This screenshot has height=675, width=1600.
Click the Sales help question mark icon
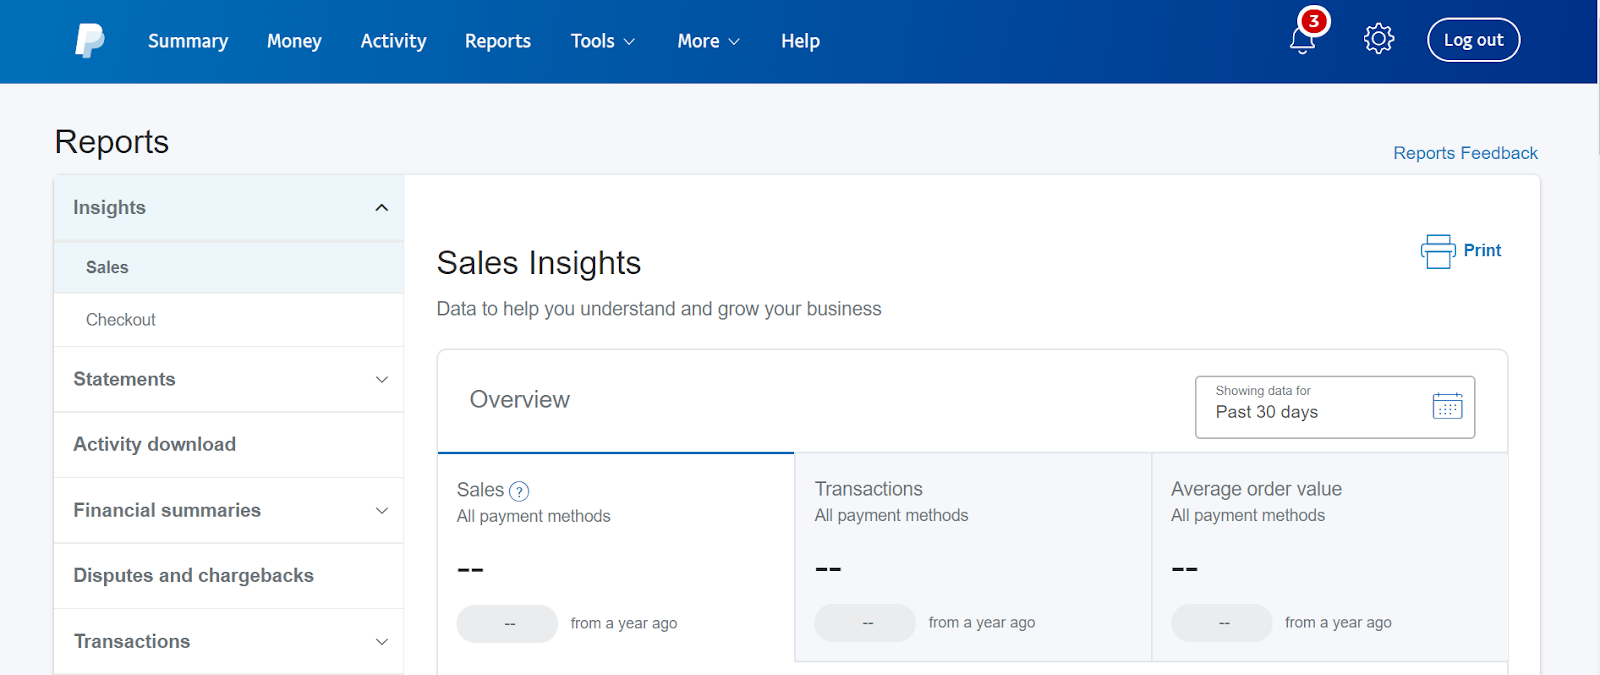(519, 491)
